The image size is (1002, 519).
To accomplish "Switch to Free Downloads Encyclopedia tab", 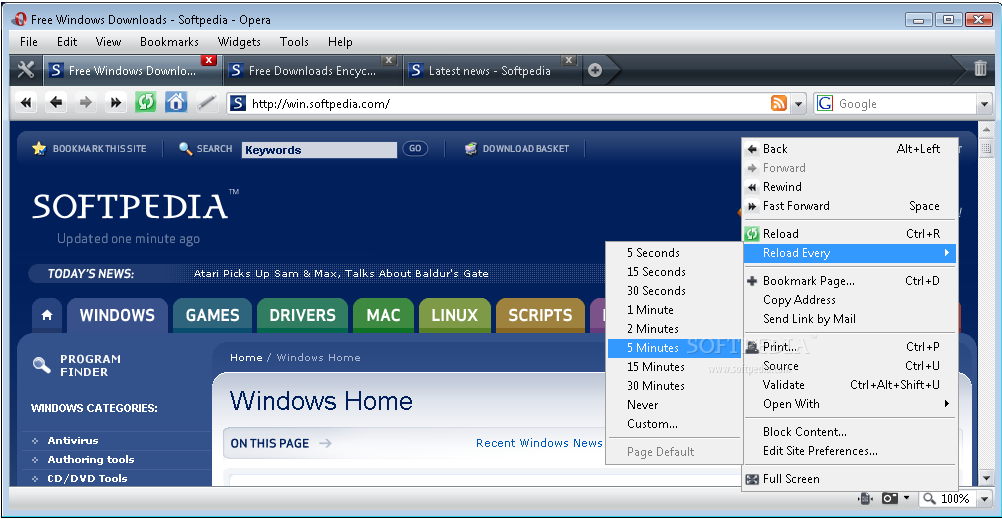I will tap(312, 70).
